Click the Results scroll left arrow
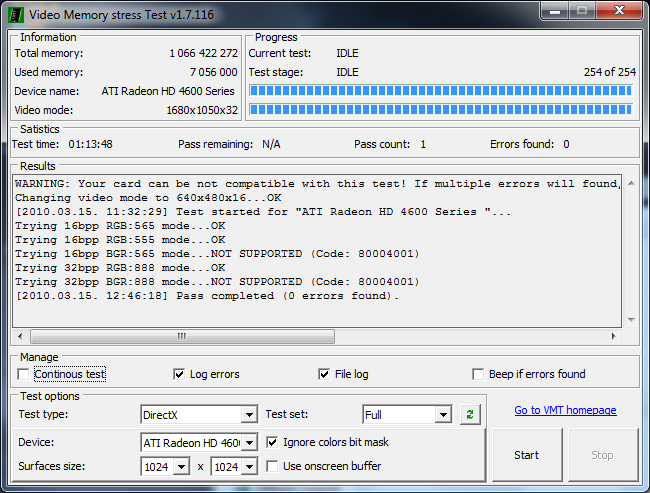Screen dimensions: 650x493 pyautogui.click(x=20, y=336)
